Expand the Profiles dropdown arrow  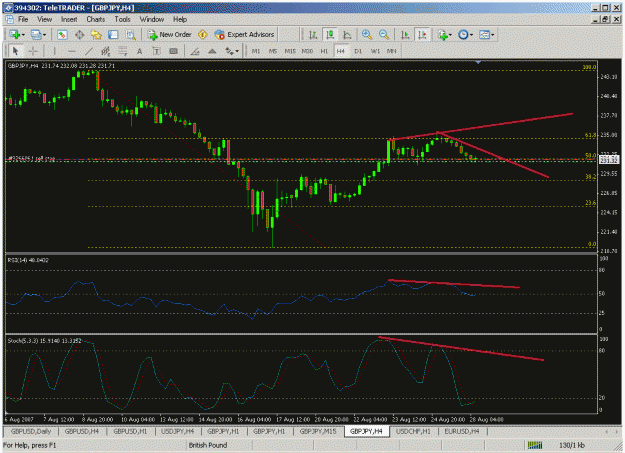coord(44,35)
